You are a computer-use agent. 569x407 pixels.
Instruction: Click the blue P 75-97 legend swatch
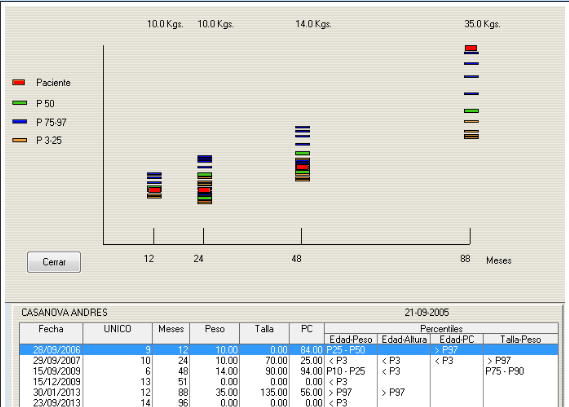19,122
